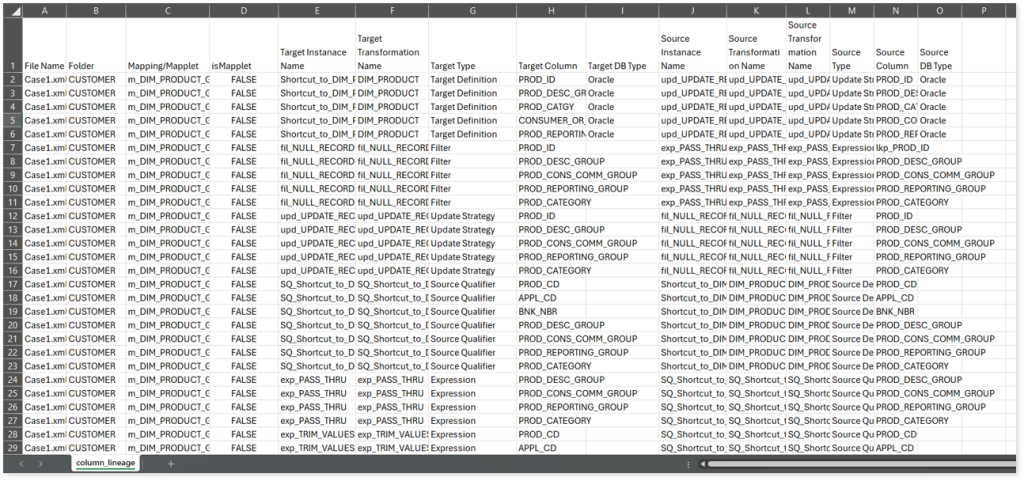Click 'exp_PASS_THRU' Target Instance cell in row 25

(x=317, y=393)
